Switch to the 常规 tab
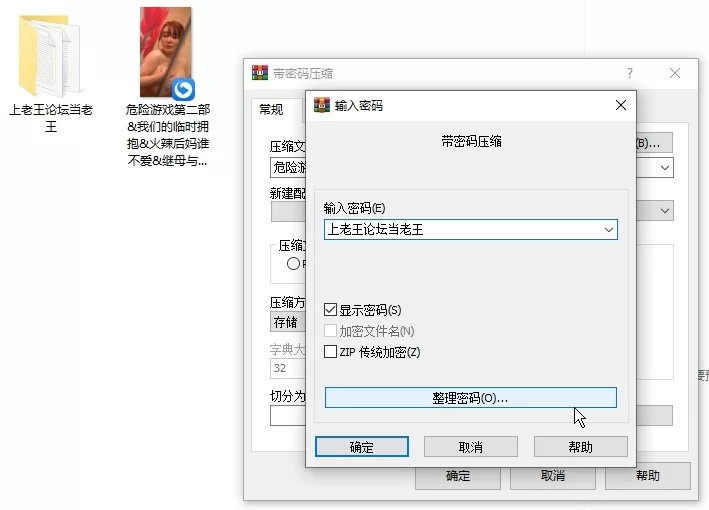 pos(271,109)
